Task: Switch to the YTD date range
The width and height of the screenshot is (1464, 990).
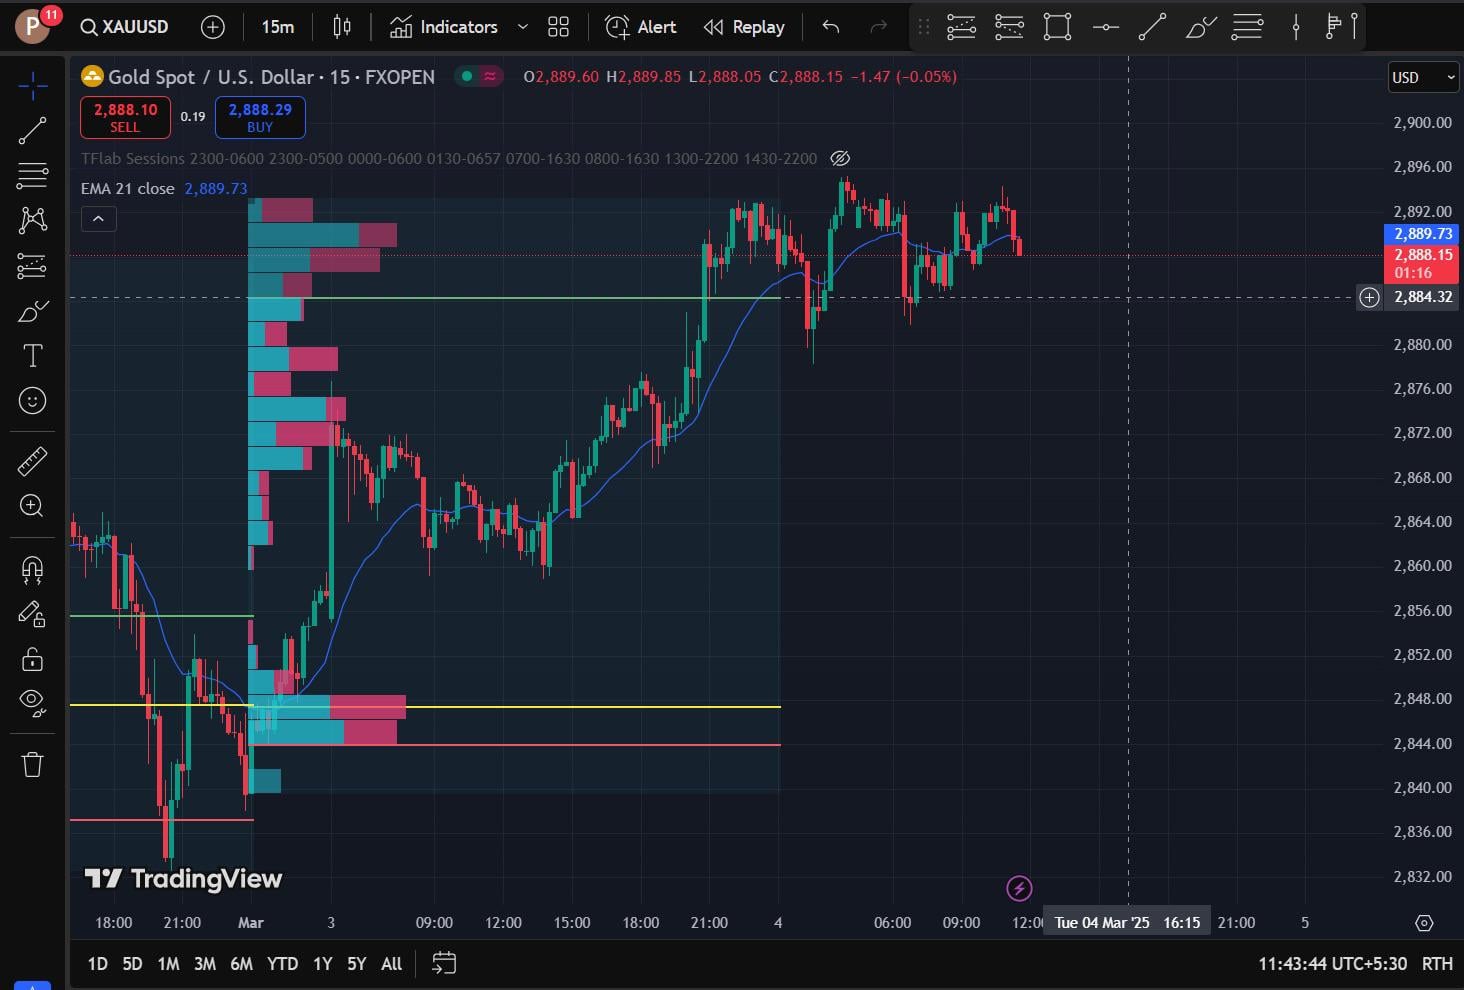Action: coord(282,964)
